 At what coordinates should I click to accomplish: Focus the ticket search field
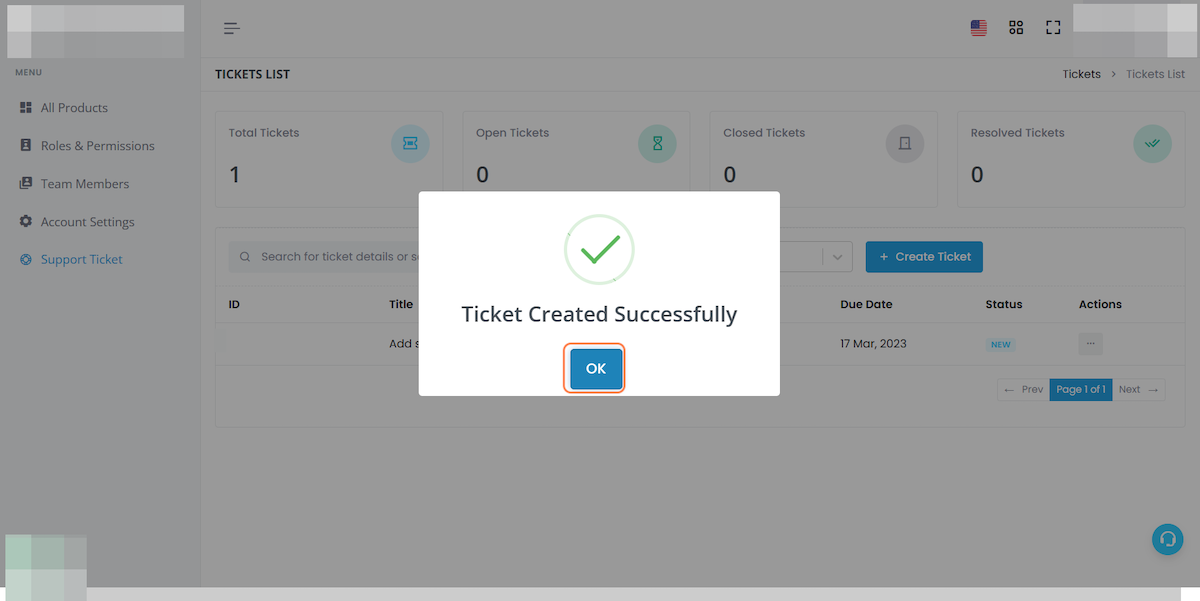coord(324,257)
